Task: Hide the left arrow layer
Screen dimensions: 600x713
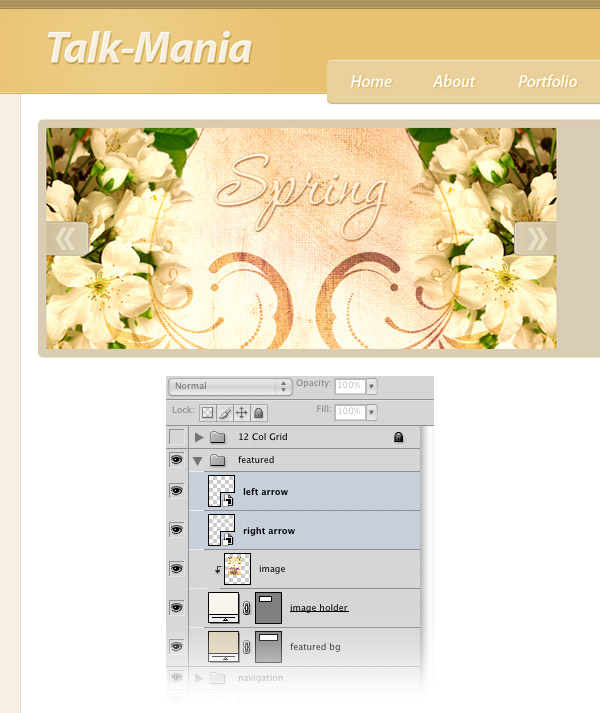Action: click(x=177, y=491)
